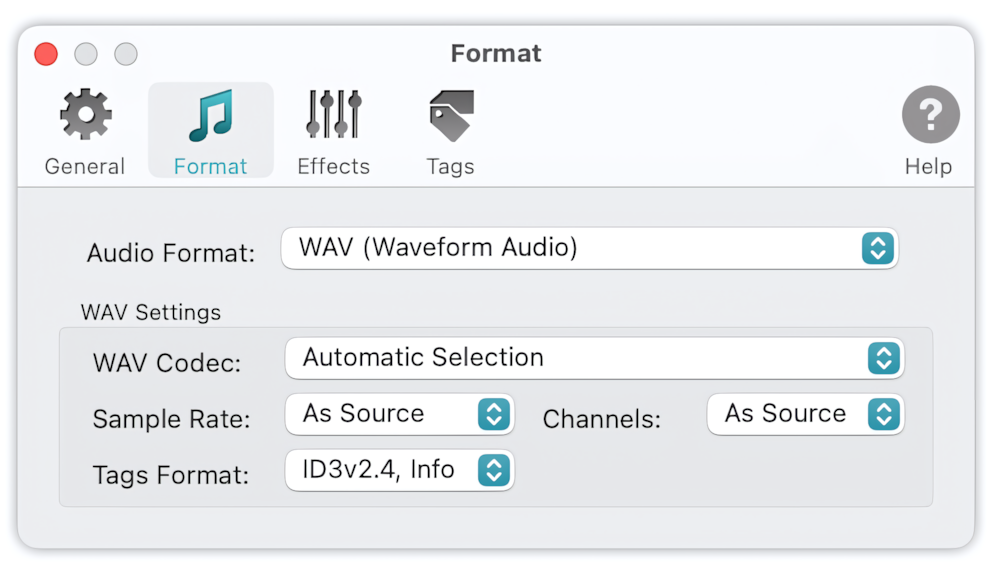Switch to the Tags label icon

[x=451, y=116]
